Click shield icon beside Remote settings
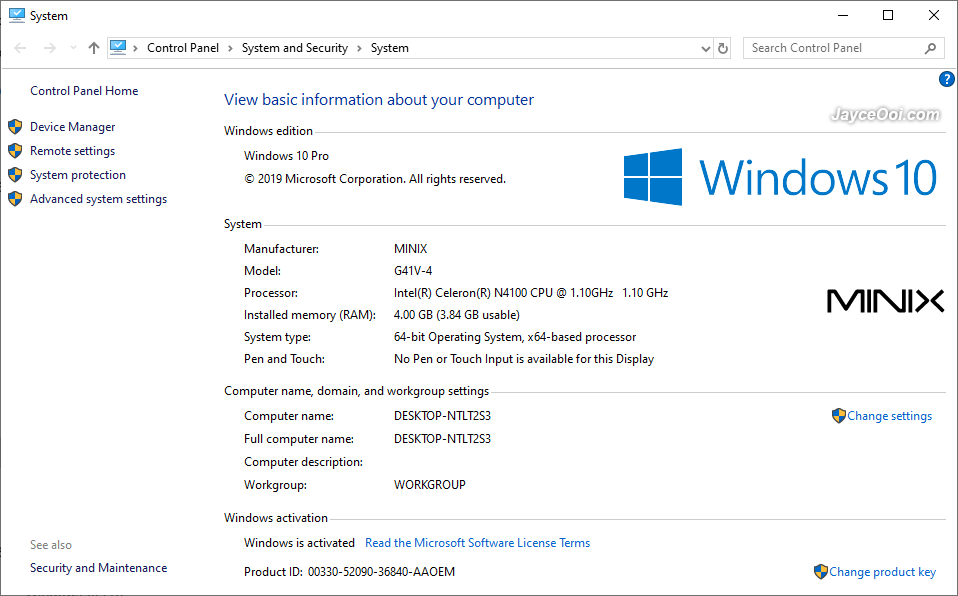This screenshot has width=958, height=596. coord(15,150)
